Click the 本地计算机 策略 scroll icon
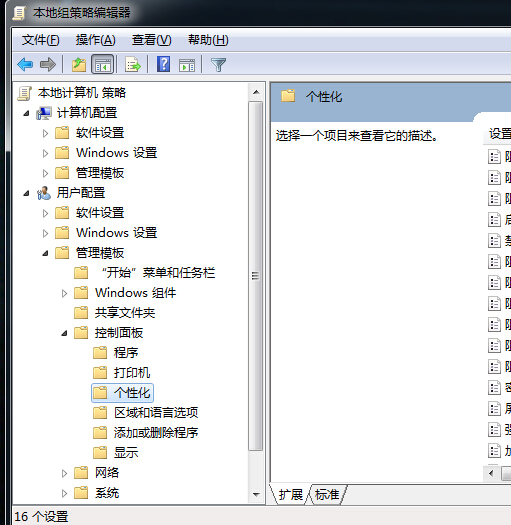 coord(24,93)
